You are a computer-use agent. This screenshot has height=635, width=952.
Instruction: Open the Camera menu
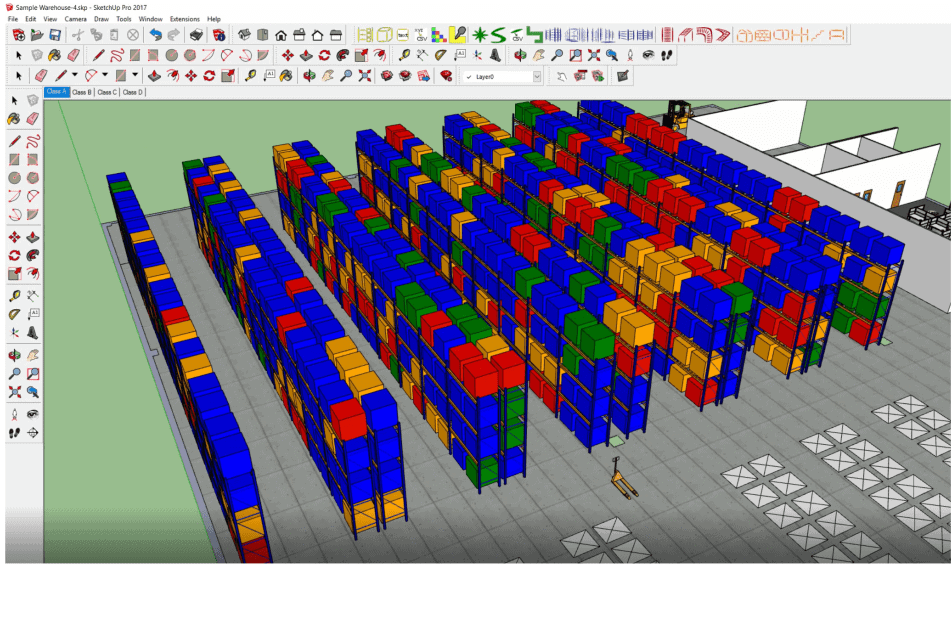click(75, 19)
